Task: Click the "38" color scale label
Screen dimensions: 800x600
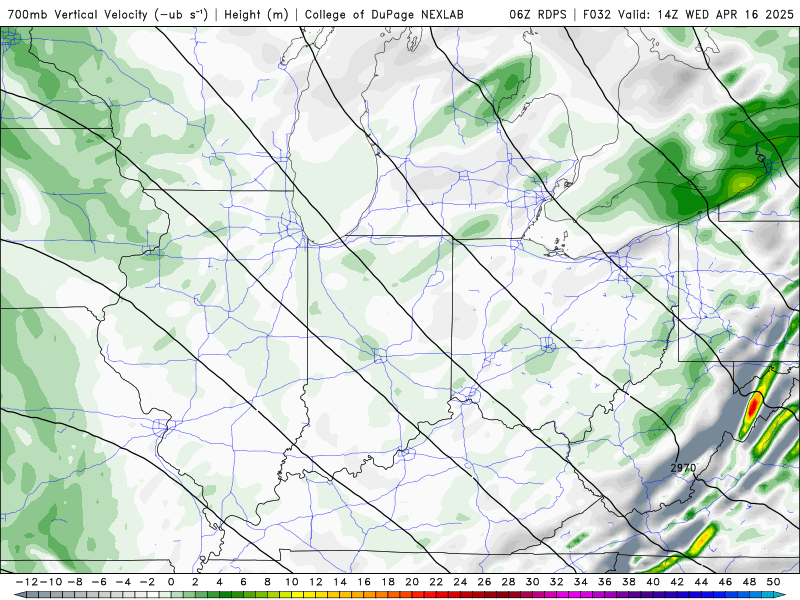Action: coord(629,582)
